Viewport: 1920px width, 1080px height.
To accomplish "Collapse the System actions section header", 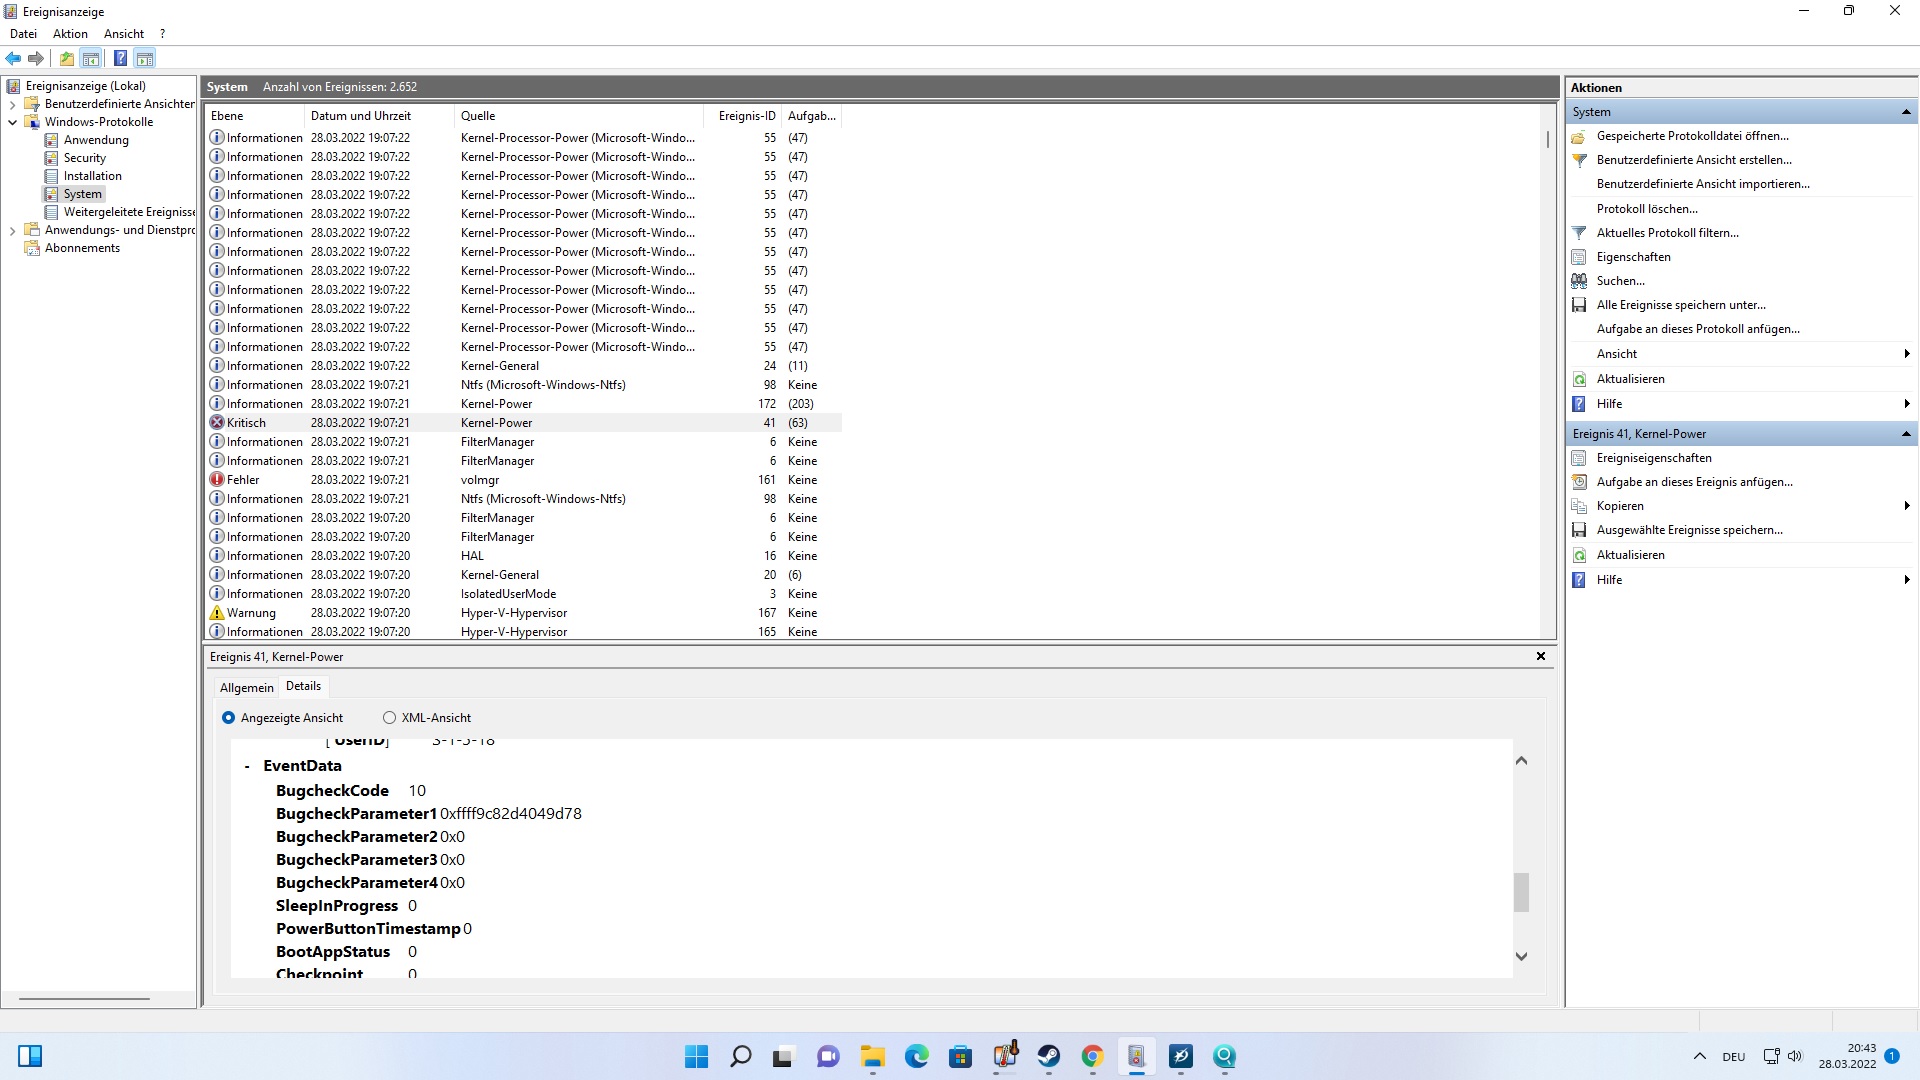I will click(1905, 112).
